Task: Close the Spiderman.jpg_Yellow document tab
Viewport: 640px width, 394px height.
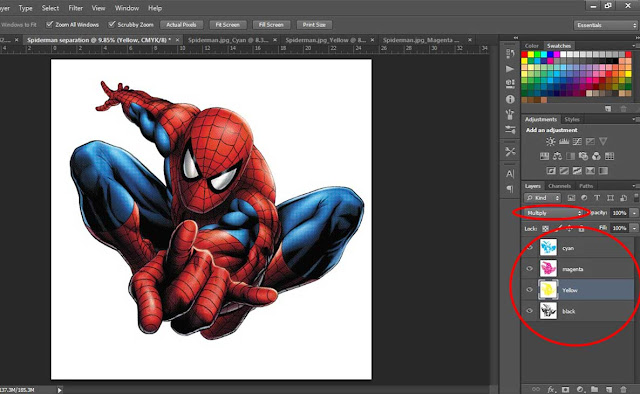Action: click(372, 40)
